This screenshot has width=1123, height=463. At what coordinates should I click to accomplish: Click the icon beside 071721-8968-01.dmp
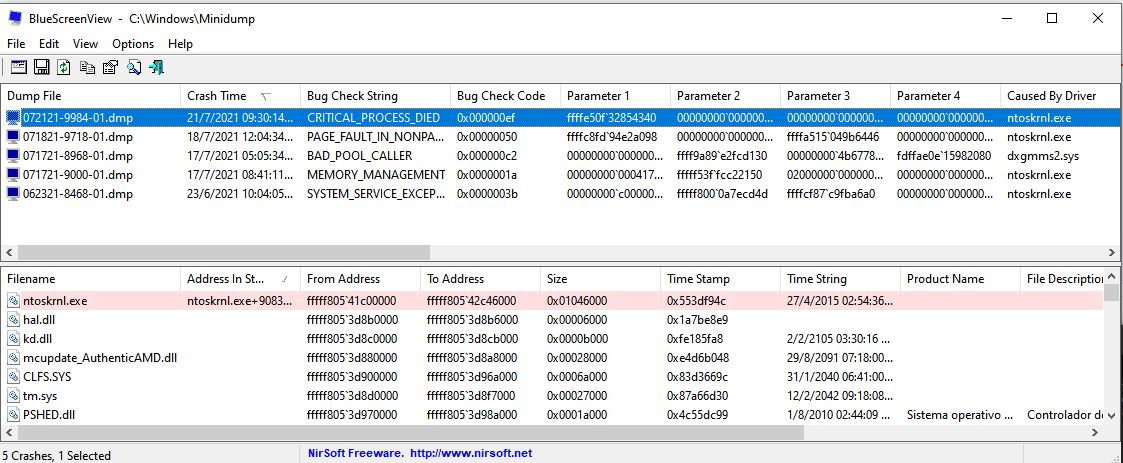[14, 156]
